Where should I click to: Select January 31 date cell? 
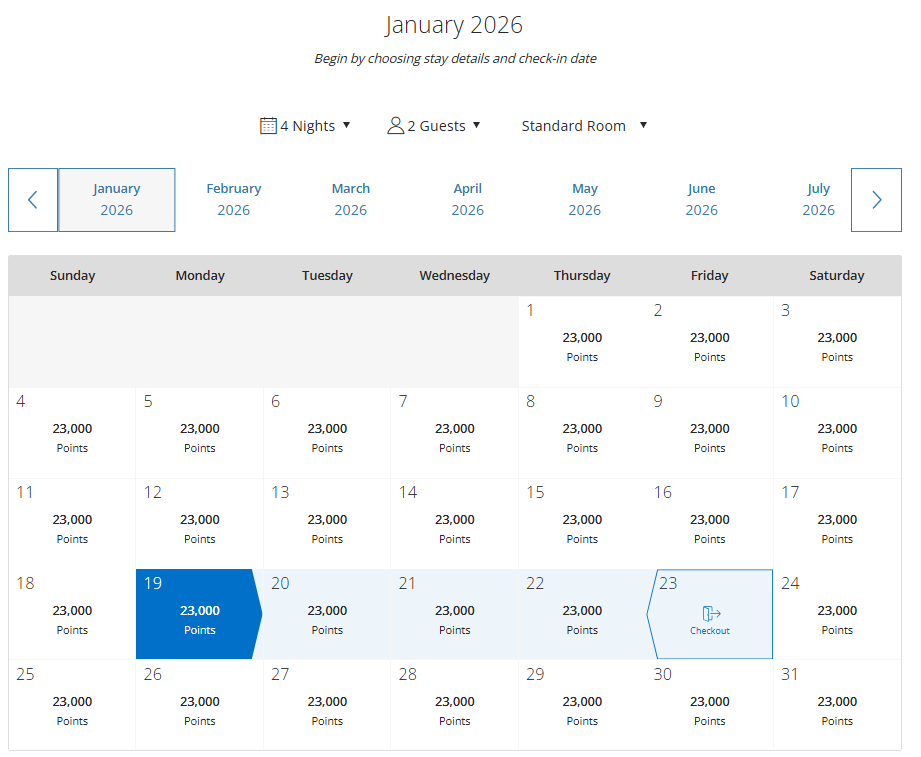(x=837, y=706)
